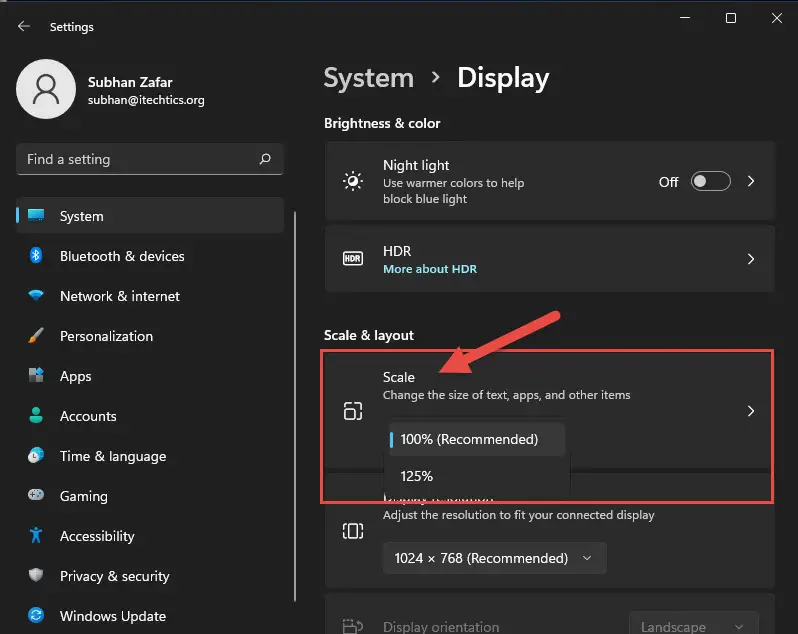Open Bluetooth & devices settings
Screen dimensions: 798x634
click(150, 256)
